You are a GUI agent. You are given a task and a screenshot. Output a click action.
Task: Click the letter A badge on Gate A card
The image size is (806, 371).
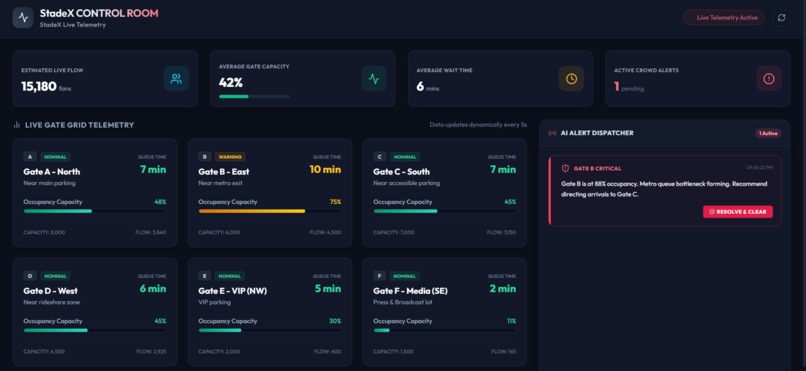29,157
